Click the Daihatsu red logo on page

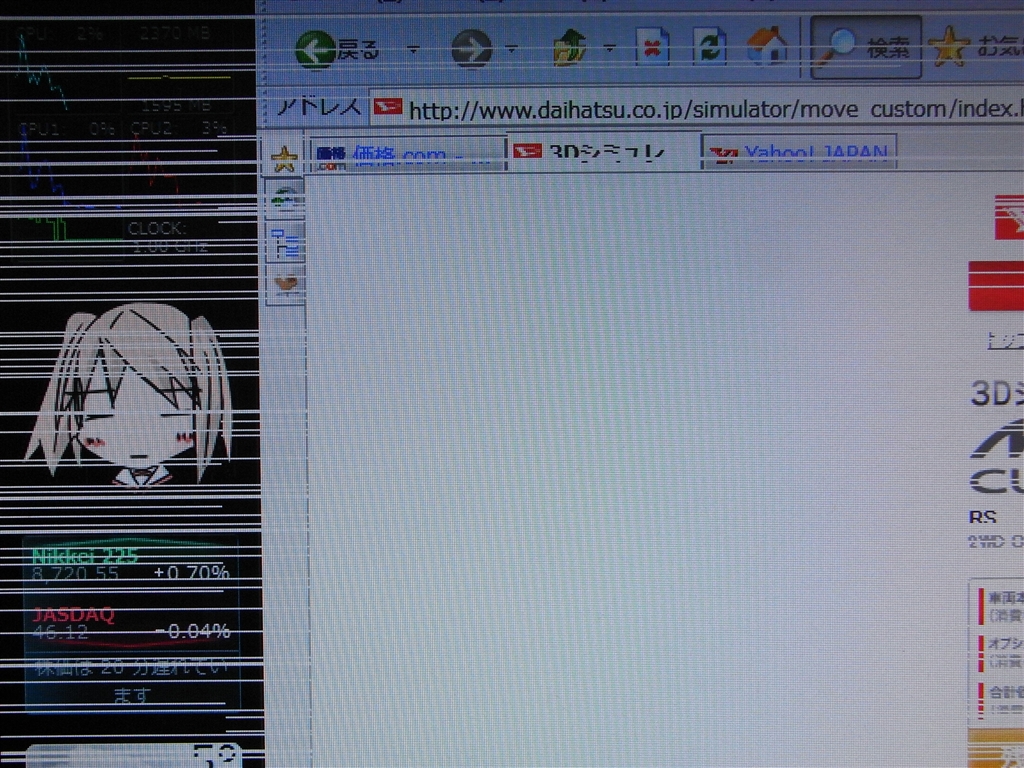[x=1009, y=217]
